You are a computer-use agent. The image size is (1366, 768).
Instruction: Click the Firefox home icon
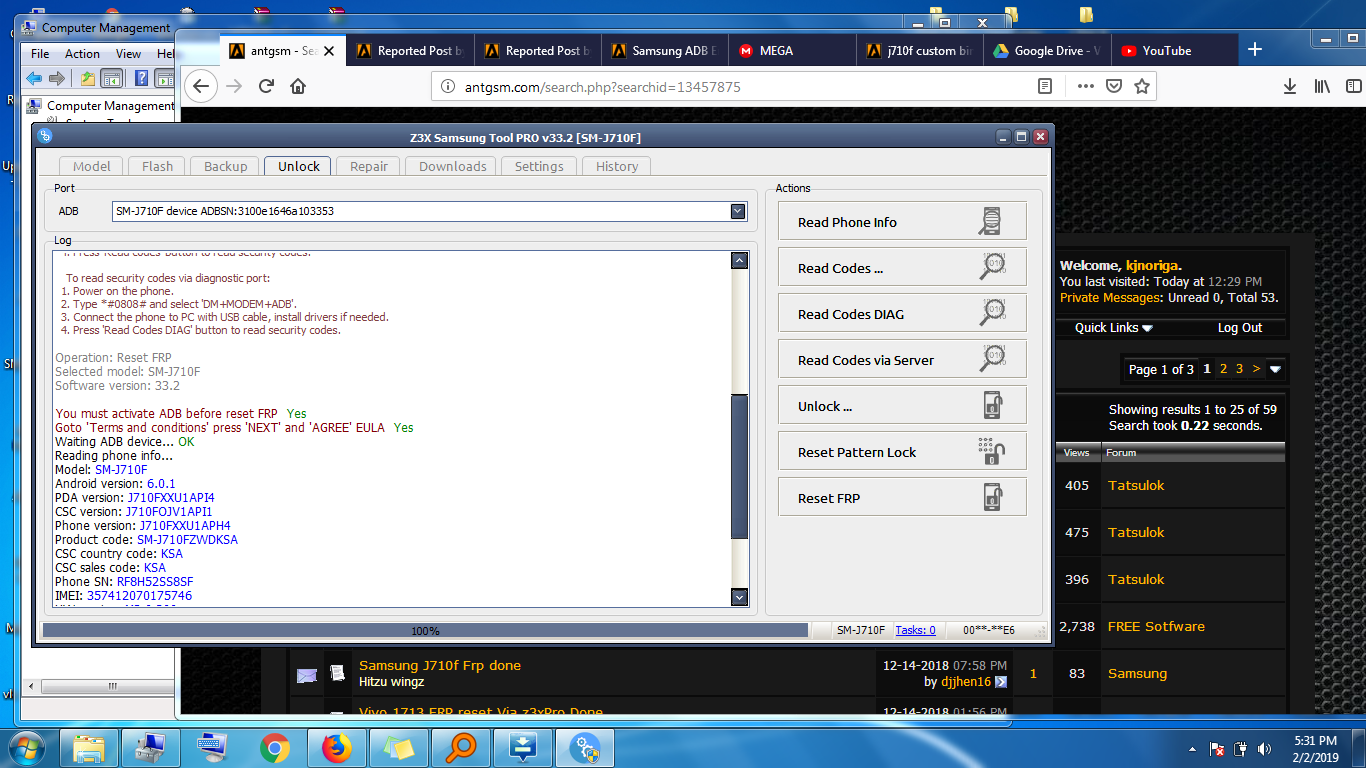point(298,86)
